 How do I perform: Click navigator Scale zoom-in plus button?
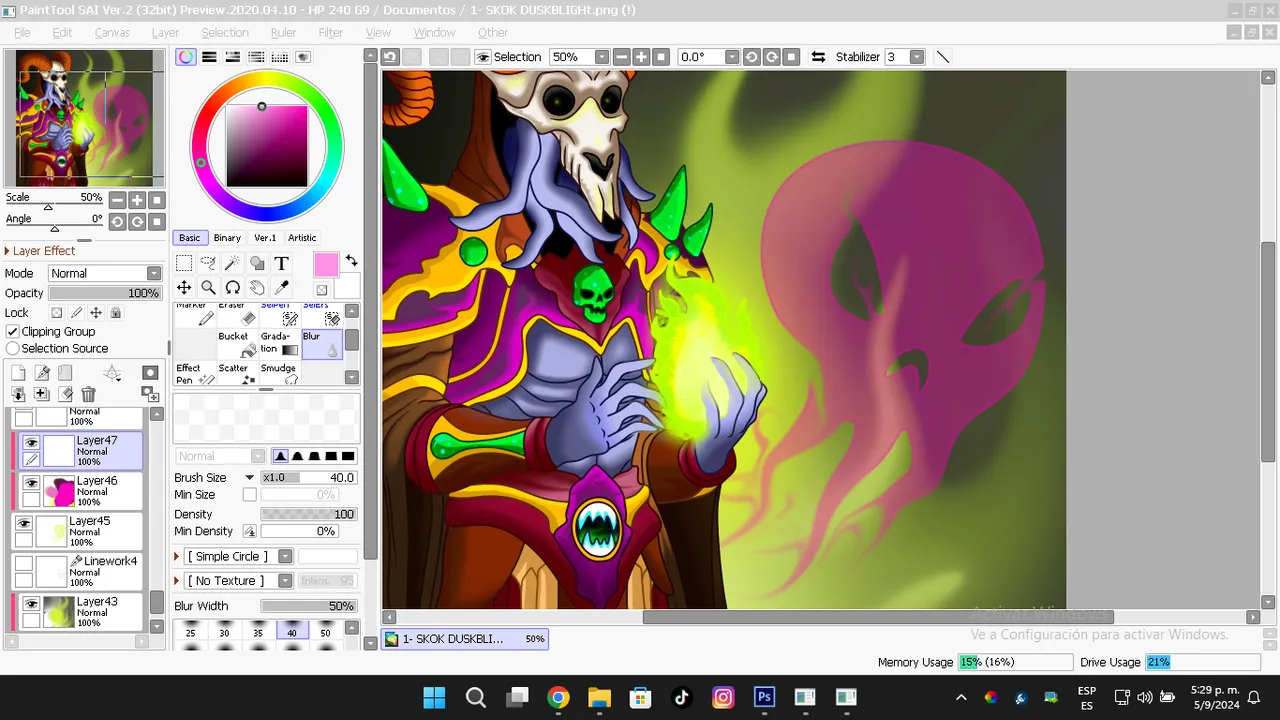pyautogui.click(x=137, y=200)
